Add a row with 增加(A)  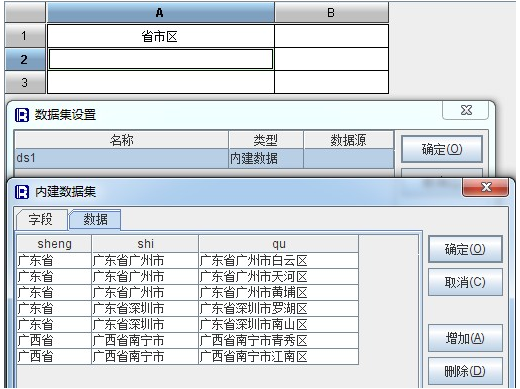pyautogui.click(x=465, y=338)
